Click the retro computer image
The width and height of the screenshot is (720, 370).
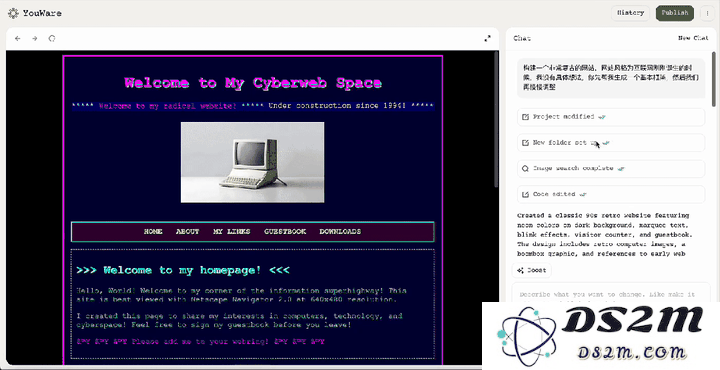pos(253,162)
